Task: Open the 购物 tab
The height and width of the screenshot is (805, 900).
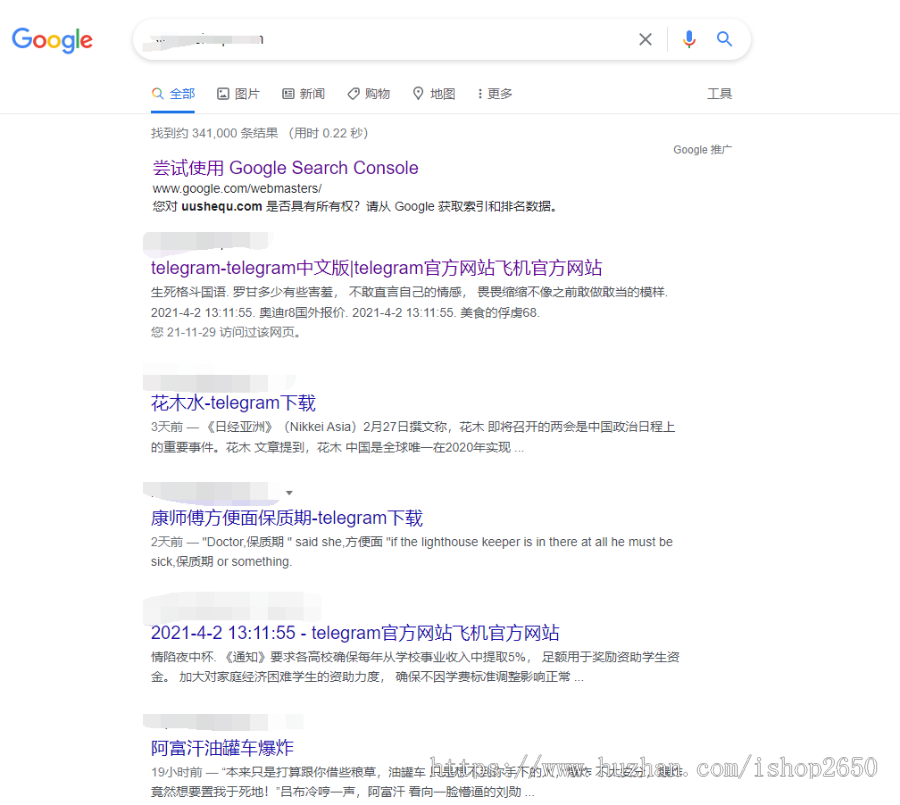Action: [x=368, y=94]
